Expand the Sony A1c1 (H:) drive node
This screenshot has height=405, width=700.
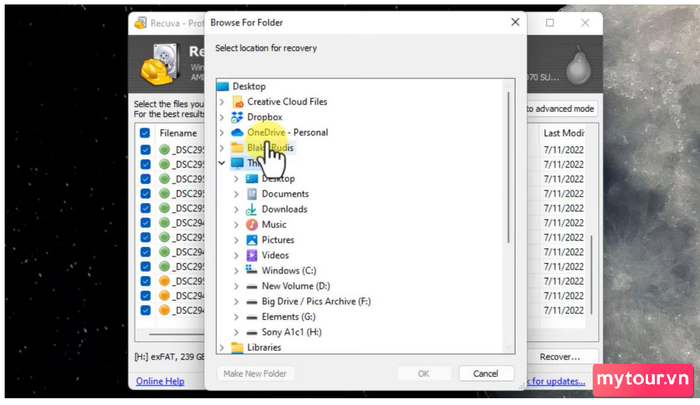236,332
